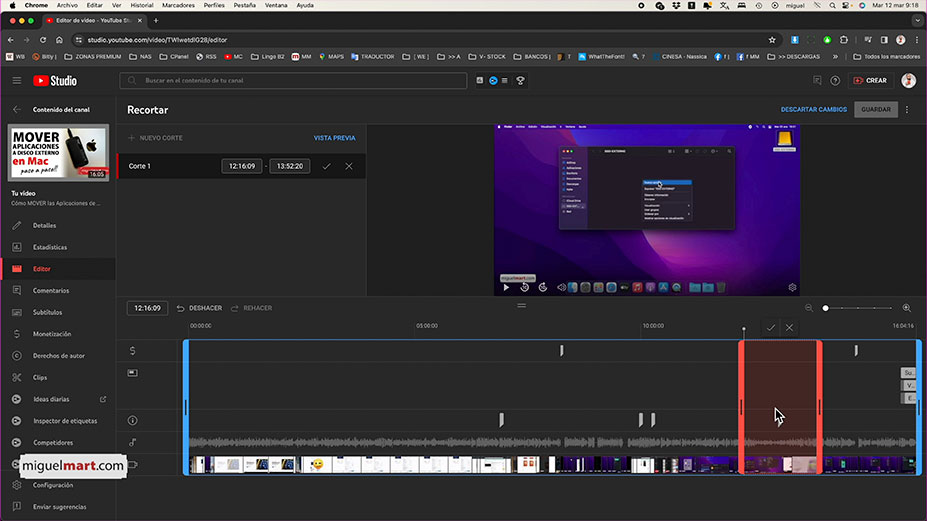Rewind ten seconds in the preview

coord(524,287)
